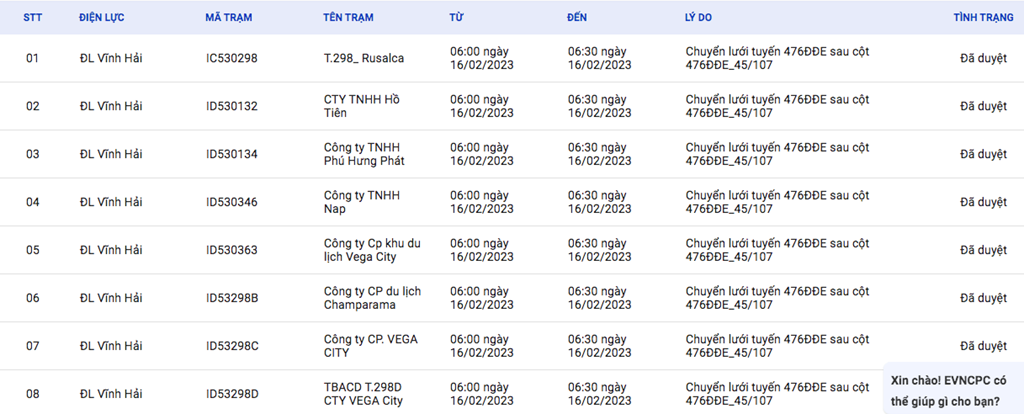Click station name T.298_ Rusalca
This screenshot has height=414, width=1024.
pos(364,58)
